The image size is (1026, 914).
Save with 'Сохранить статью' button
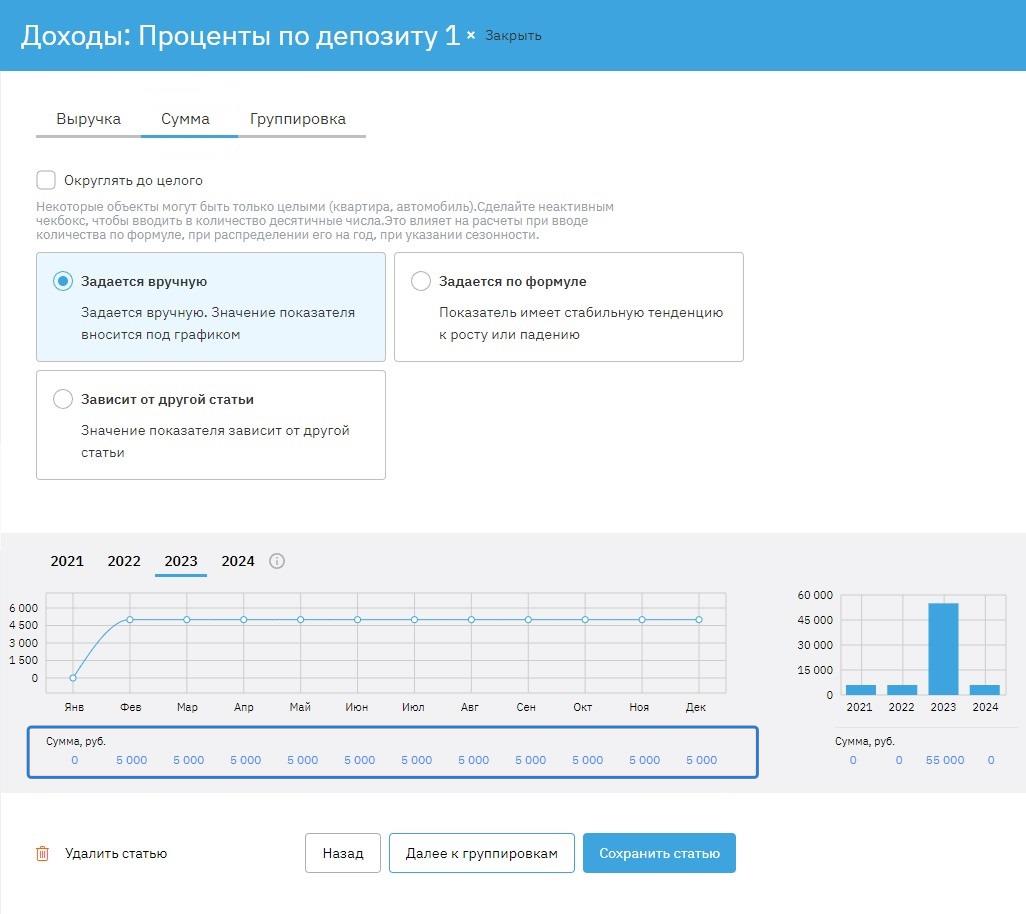pyautogui.click(x=659, y=853)
